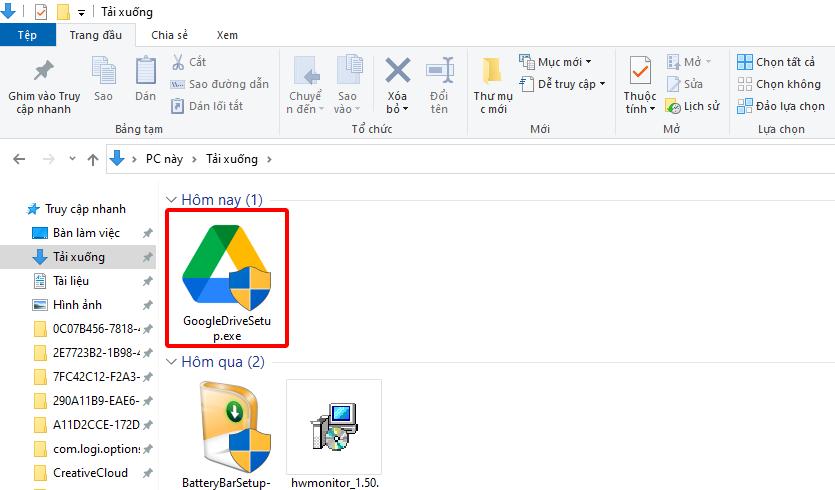
Task: Click Sao đường dẫn (Copy path)
Action: click(x=219, y=84)
